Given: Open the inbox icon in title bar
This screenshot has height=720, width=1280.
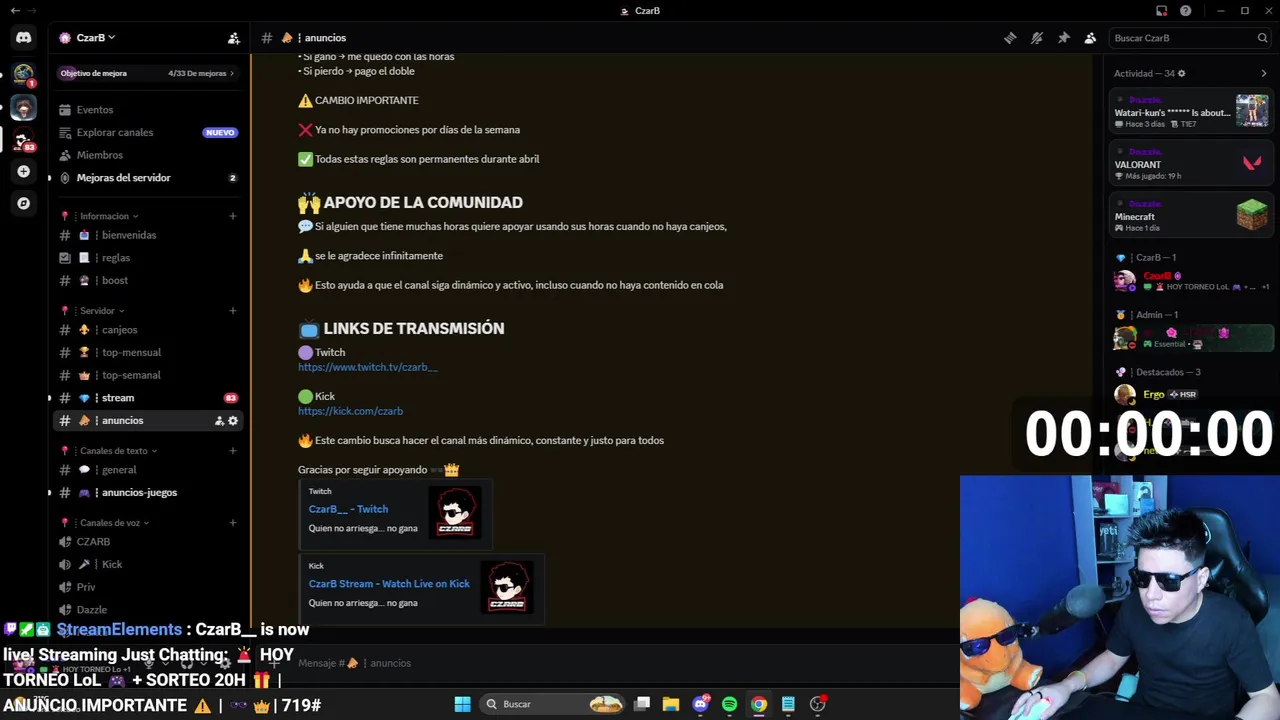Looking at the screenshot, I should [1161, 11].
